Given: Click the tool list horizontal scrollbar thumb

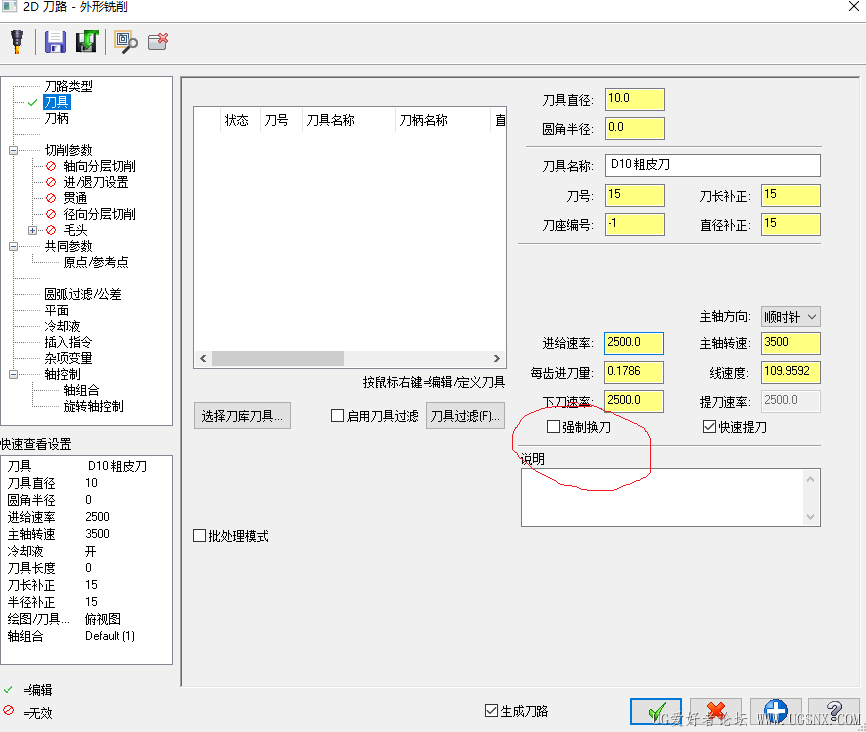Looking at the screenshot, I should 278,359.
